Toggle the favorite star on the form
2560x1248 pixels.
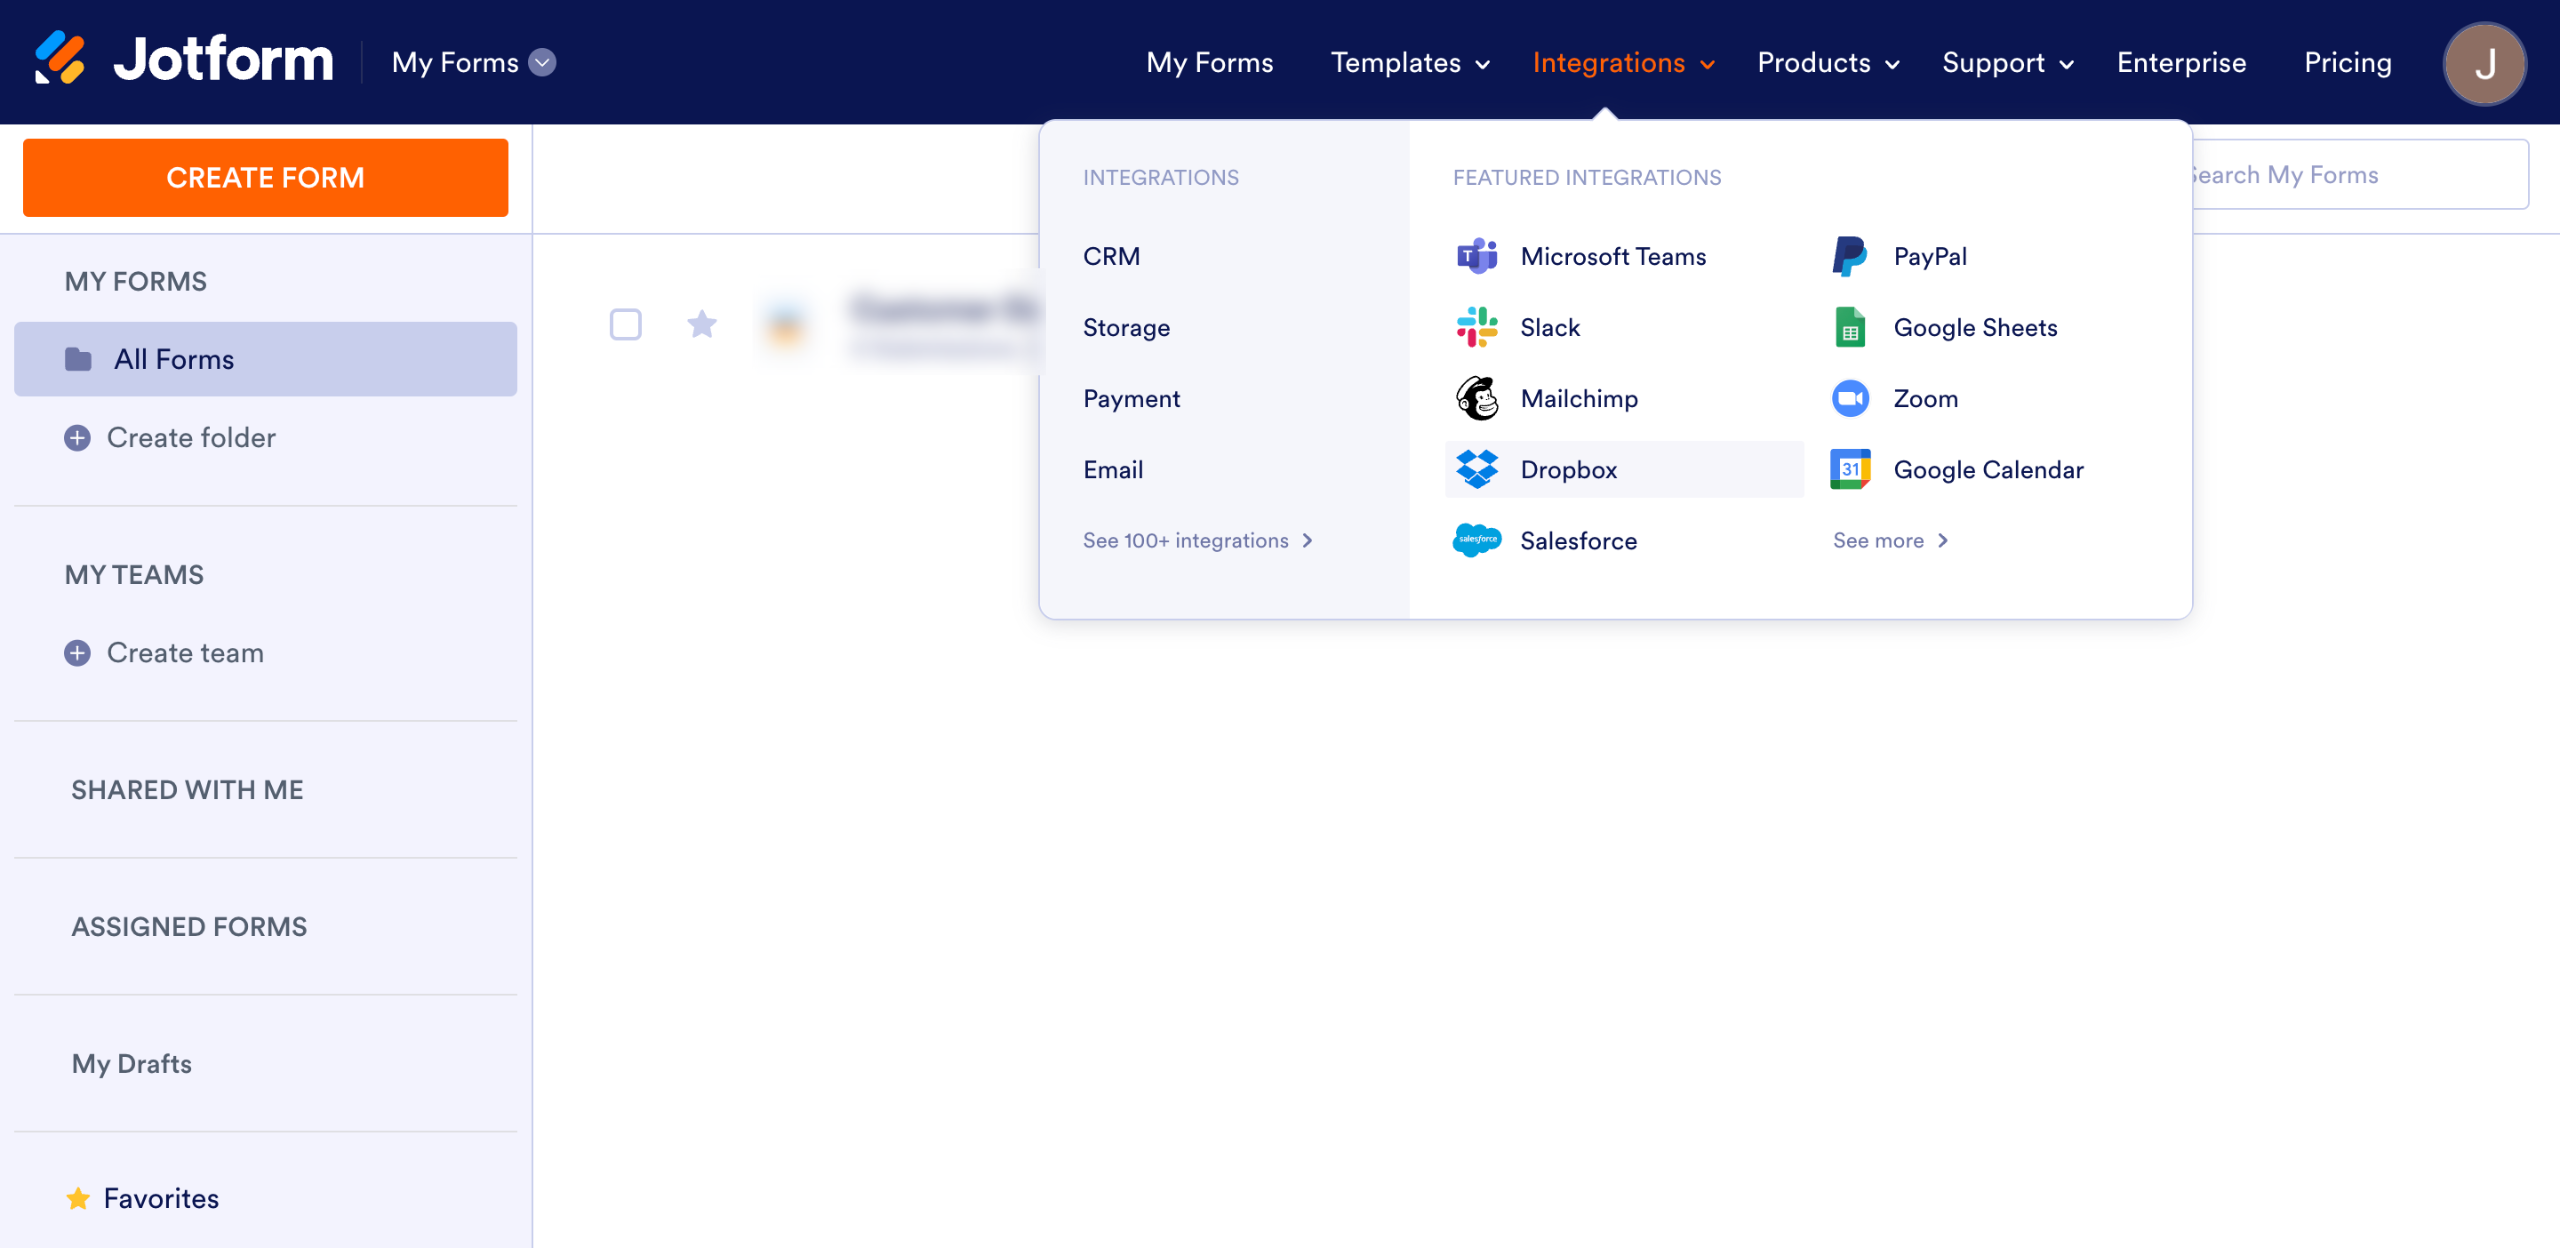pos(702,324)
